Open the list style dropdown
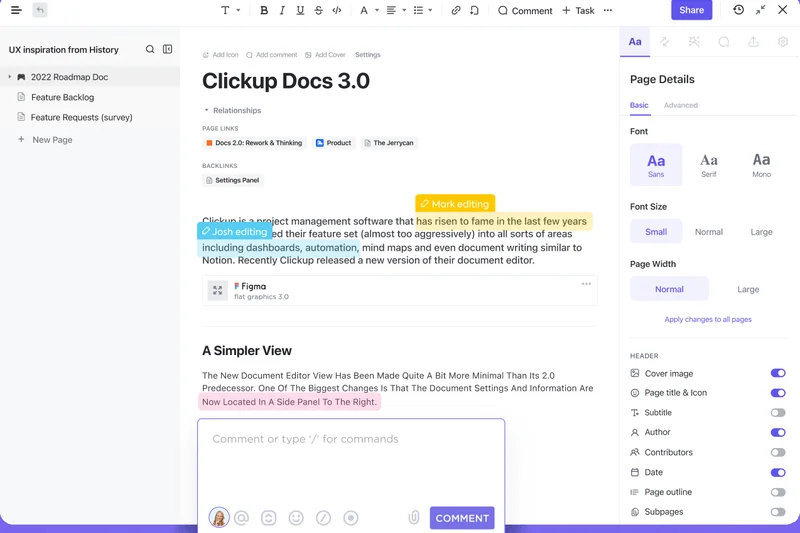The image size is (800, 533). pyautogui.click(x=423, y=10)
